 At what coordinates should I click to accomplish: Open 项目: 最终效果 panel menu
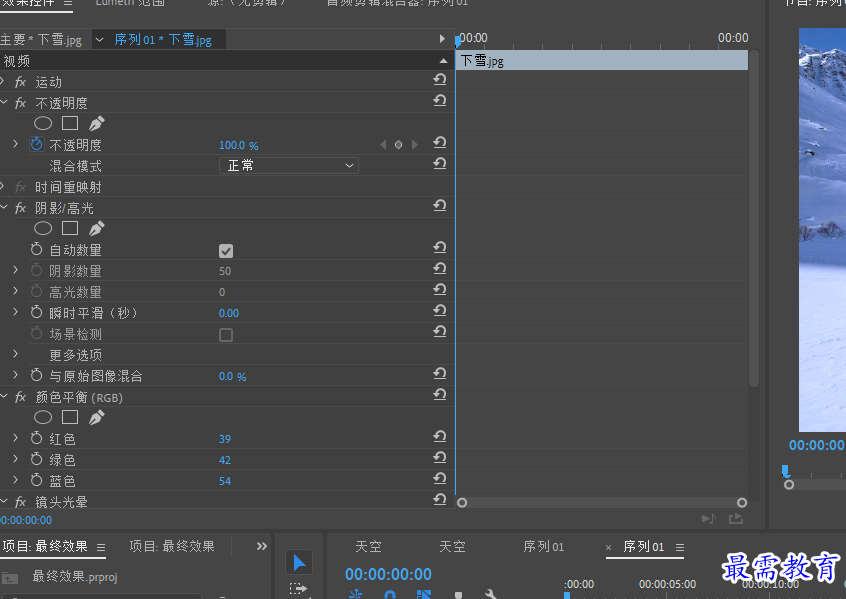pyautogui.click(x=101, y=547)
